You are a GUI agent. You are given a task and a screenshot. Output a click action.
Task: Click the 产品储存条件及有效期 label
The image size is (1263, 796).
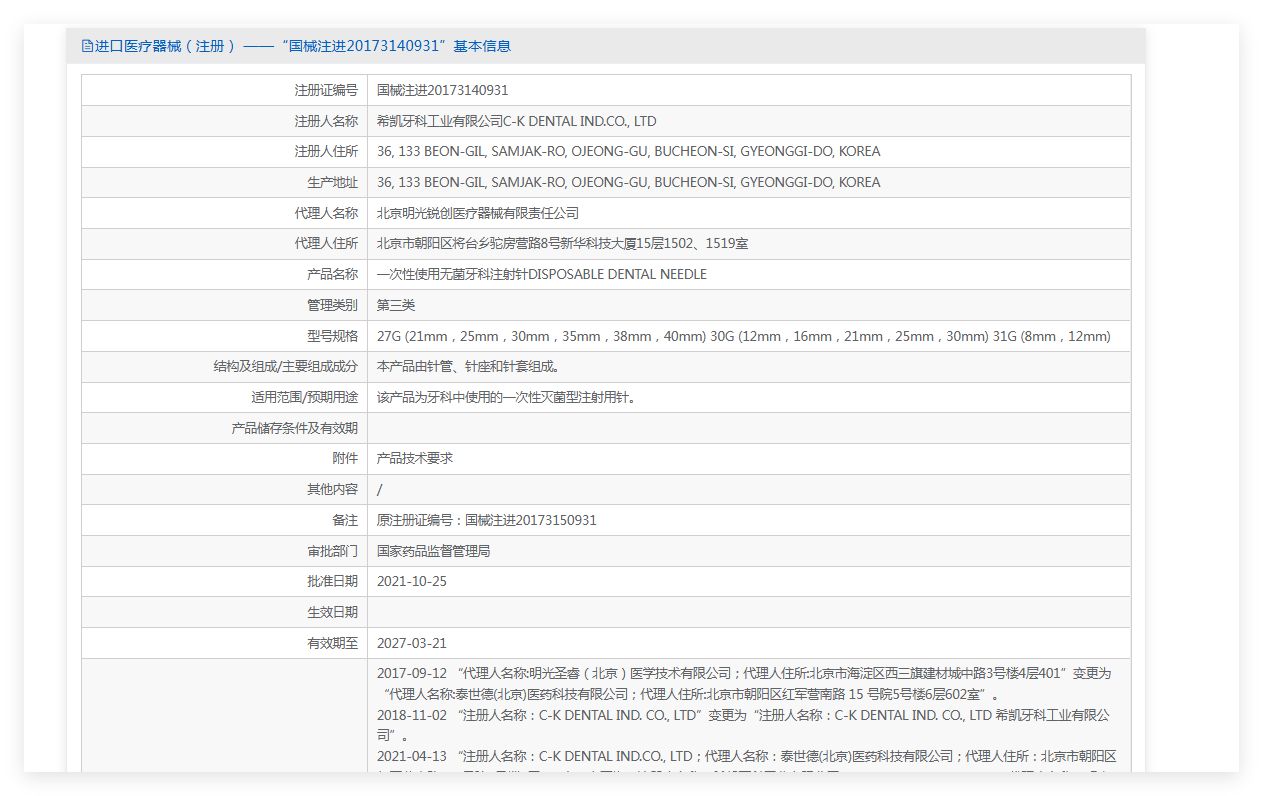click(294, 428)
